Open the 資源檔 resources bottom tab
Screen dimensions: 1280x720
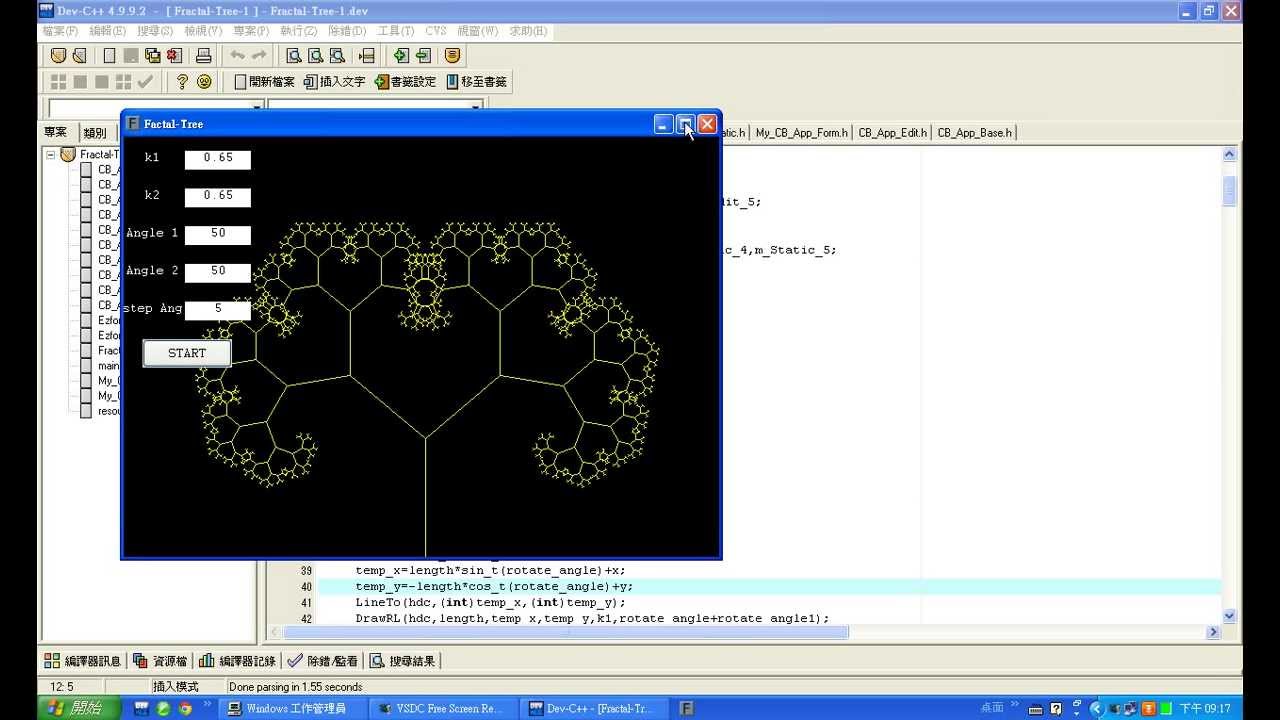160,661
